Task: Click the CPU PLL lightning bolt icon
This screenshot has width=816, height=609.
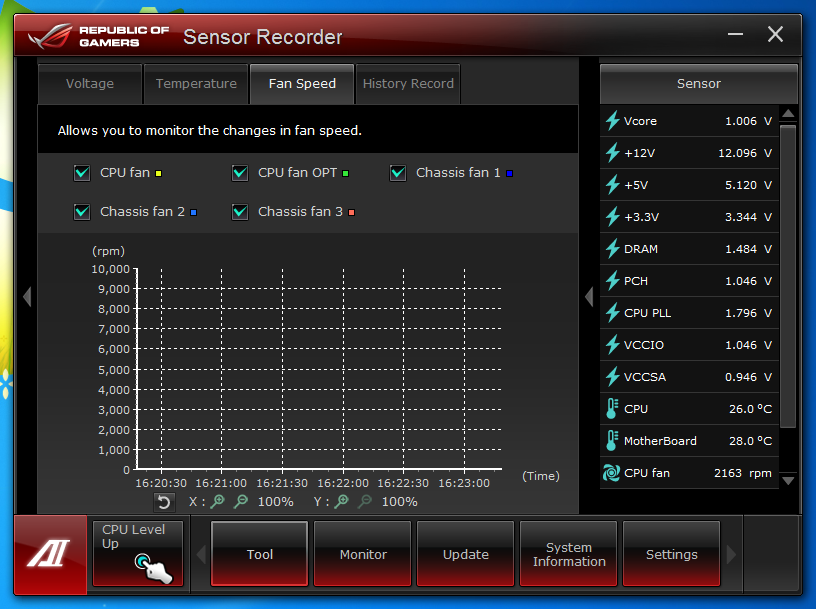Action: click(x=613, y=313)
